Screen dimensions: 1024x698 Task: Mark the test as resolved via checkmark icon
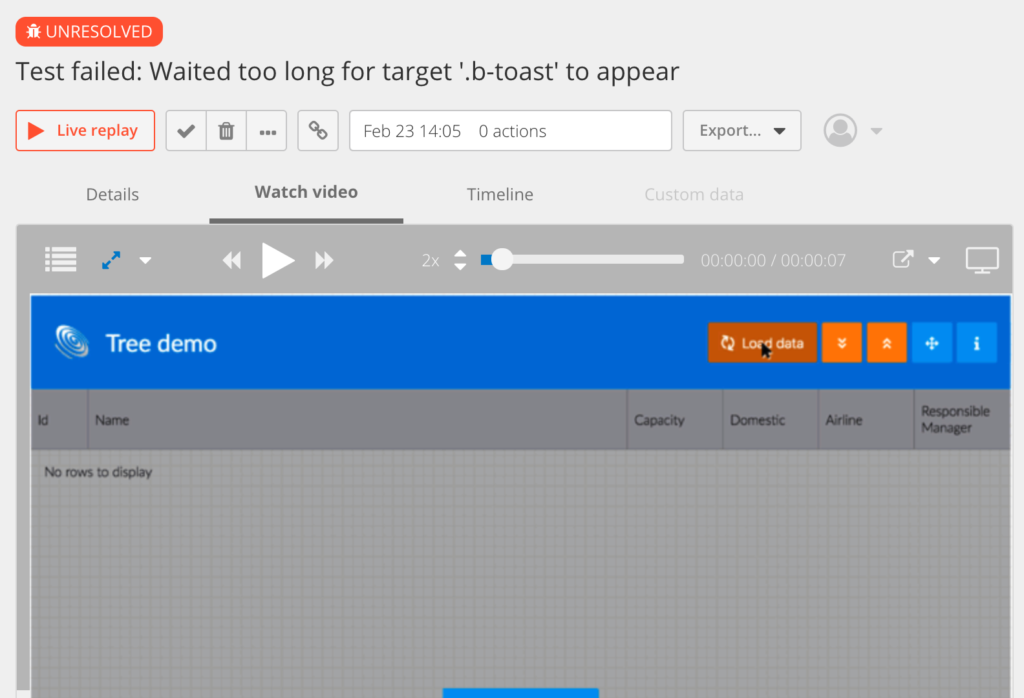[x=186, y=130]
